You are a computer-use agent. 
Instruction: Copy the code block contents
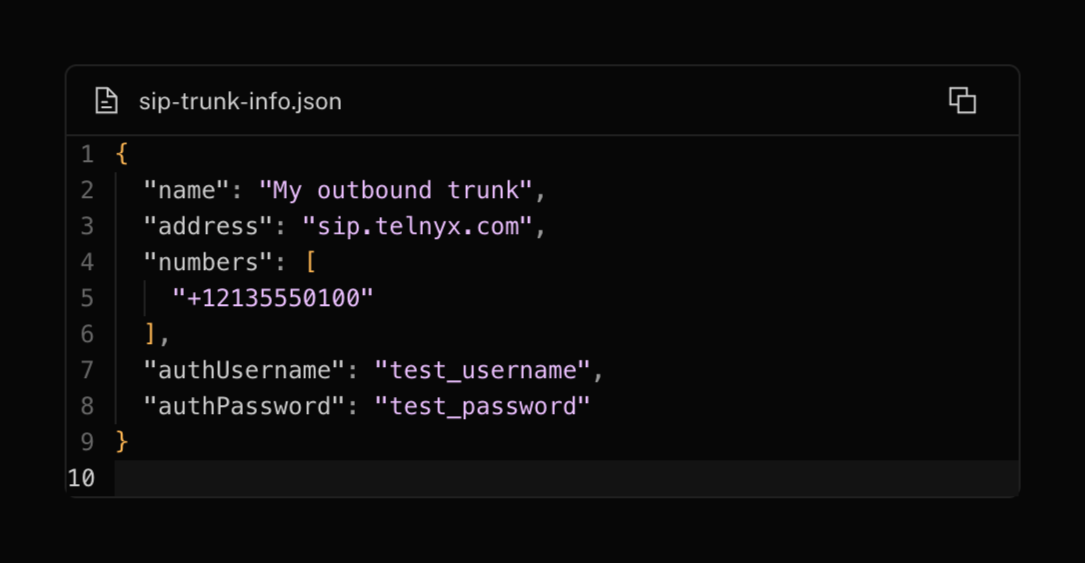tap(962, 100)
